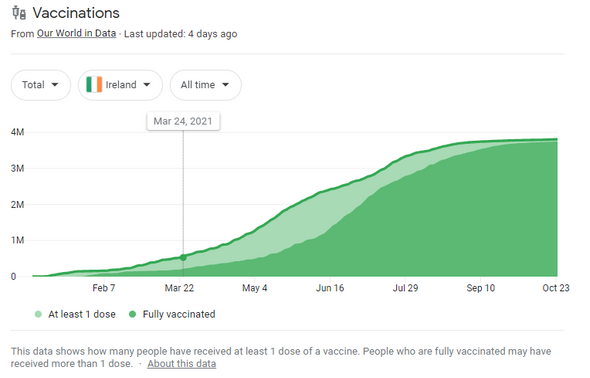Image resolution: width=590 pixels, height=378 pixels.
Task: Open the Total dropdown arrow
Action: pyautogui.click(x=55, y=85)
